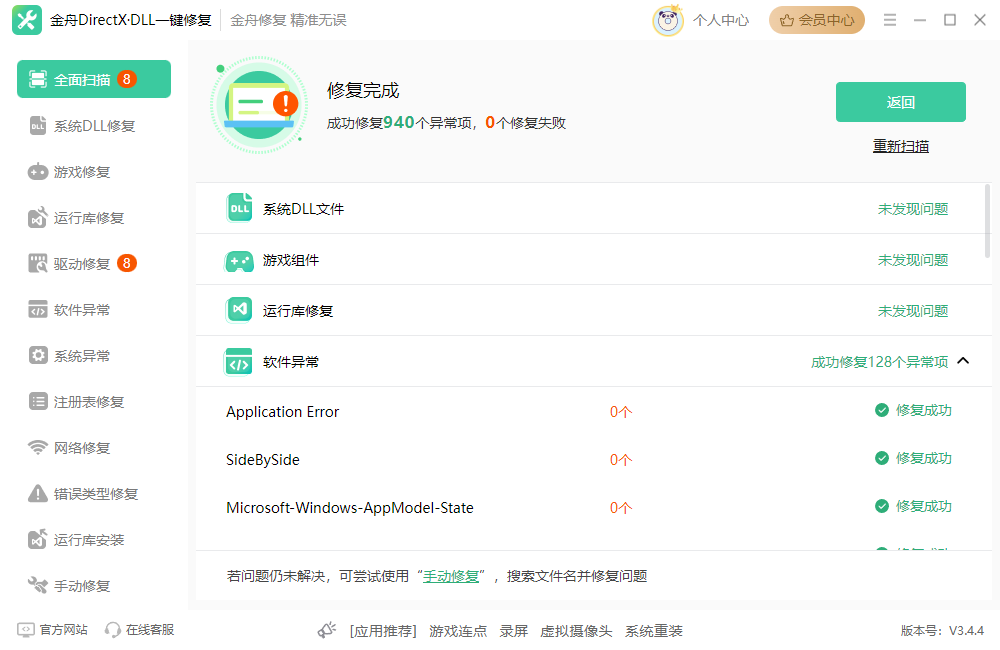Click the 返回 button

901,102
